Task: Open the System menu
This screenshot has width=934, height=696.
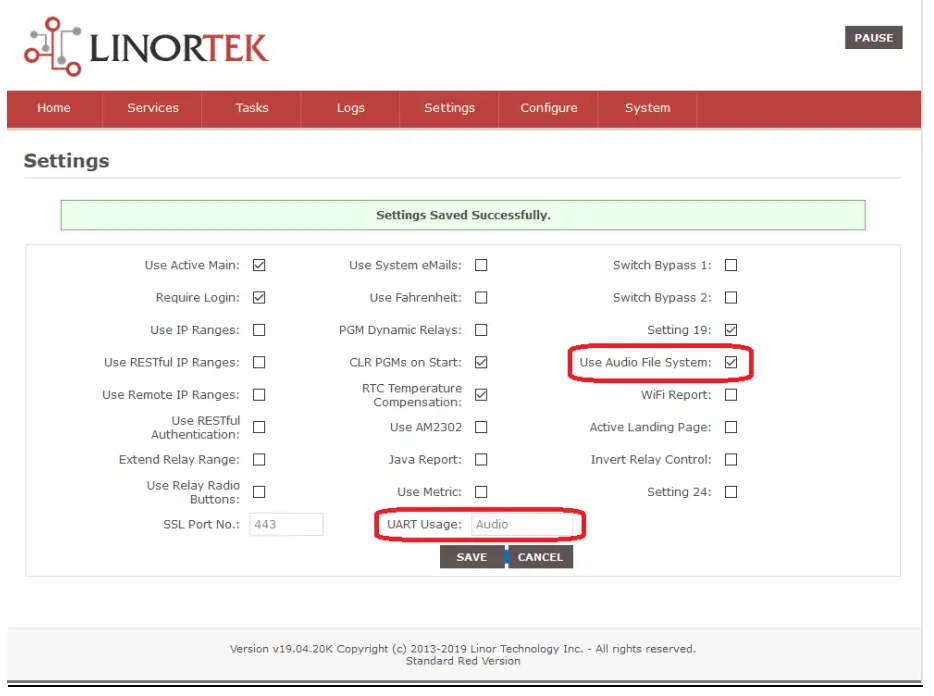Action: point(647,108)
